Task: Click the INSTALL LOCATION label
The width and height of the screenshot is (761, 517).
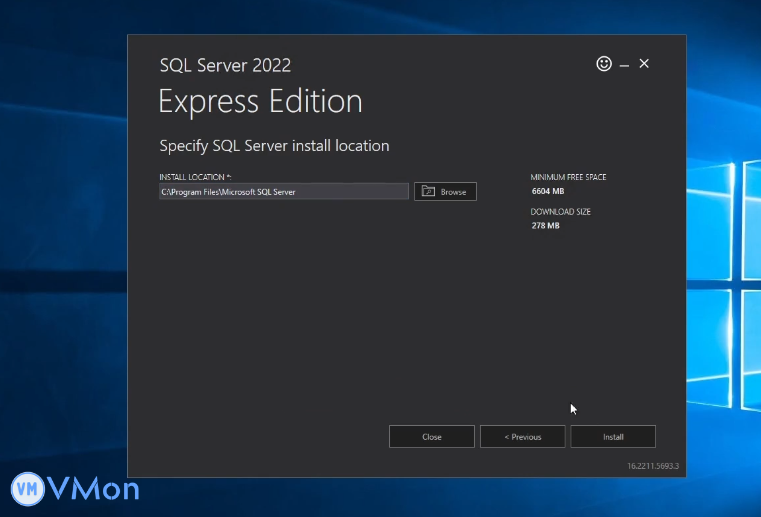Action: 195,177
